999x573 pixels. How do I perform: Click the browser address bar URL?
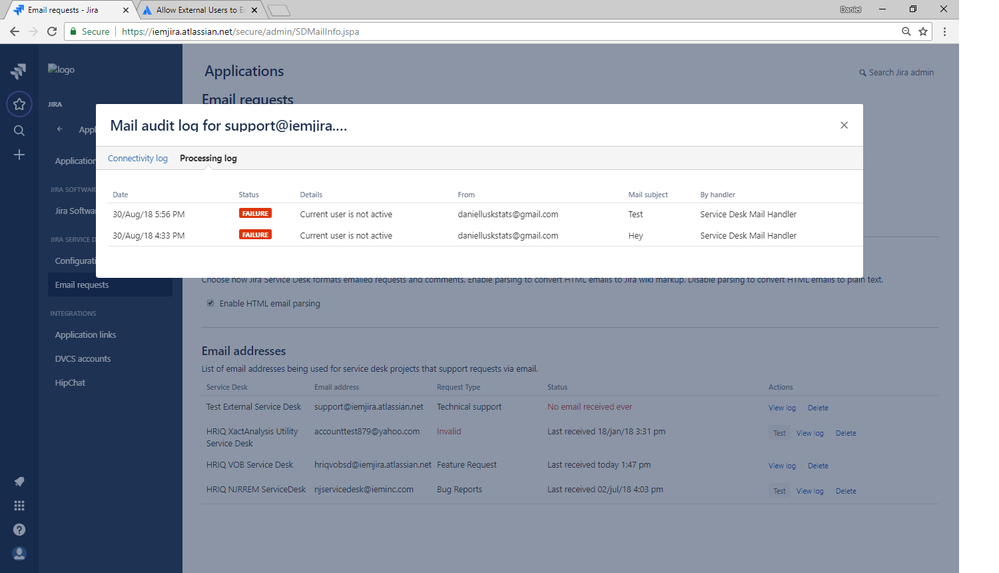(240, 31)
